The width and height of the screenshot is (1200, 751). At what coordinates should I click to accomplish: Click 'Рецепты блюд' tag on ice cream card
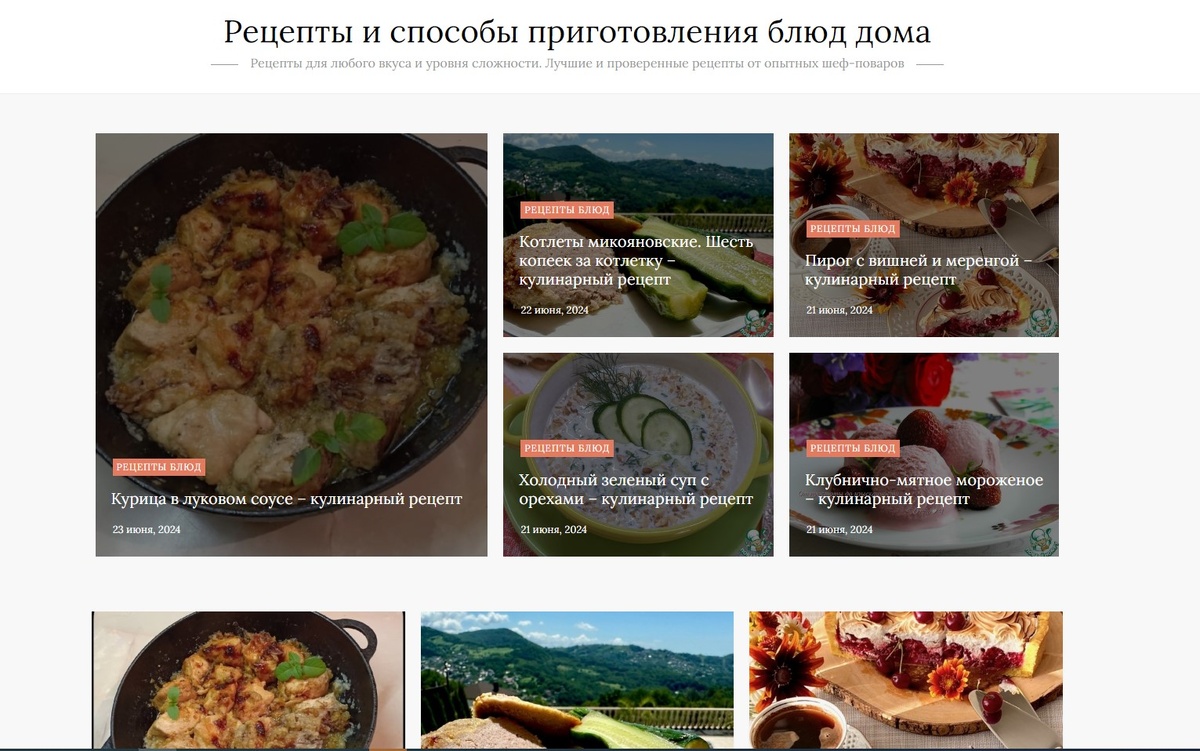853,448
